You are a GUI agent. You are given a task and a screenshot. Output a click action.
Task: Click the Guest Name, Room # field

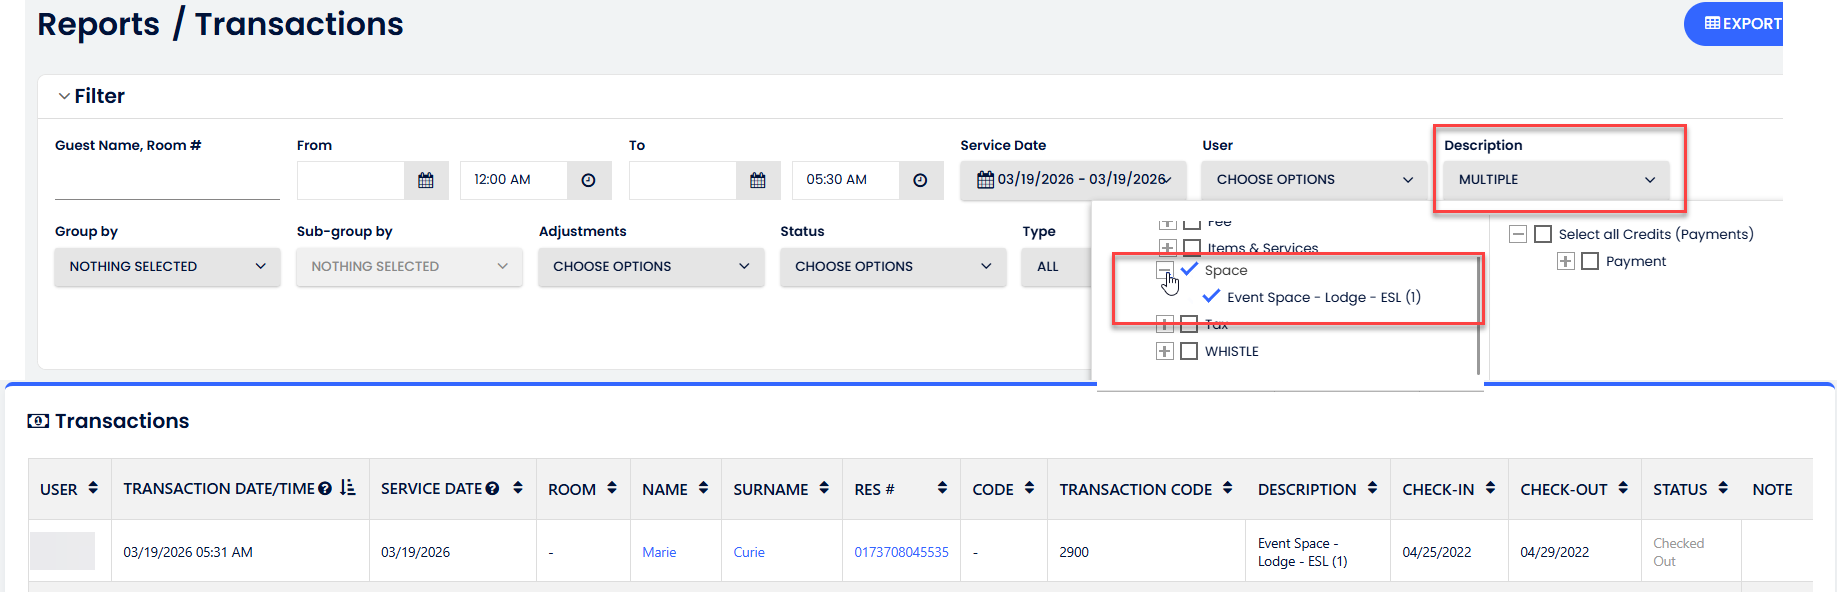pyautogui.click(x=167, y=182)
